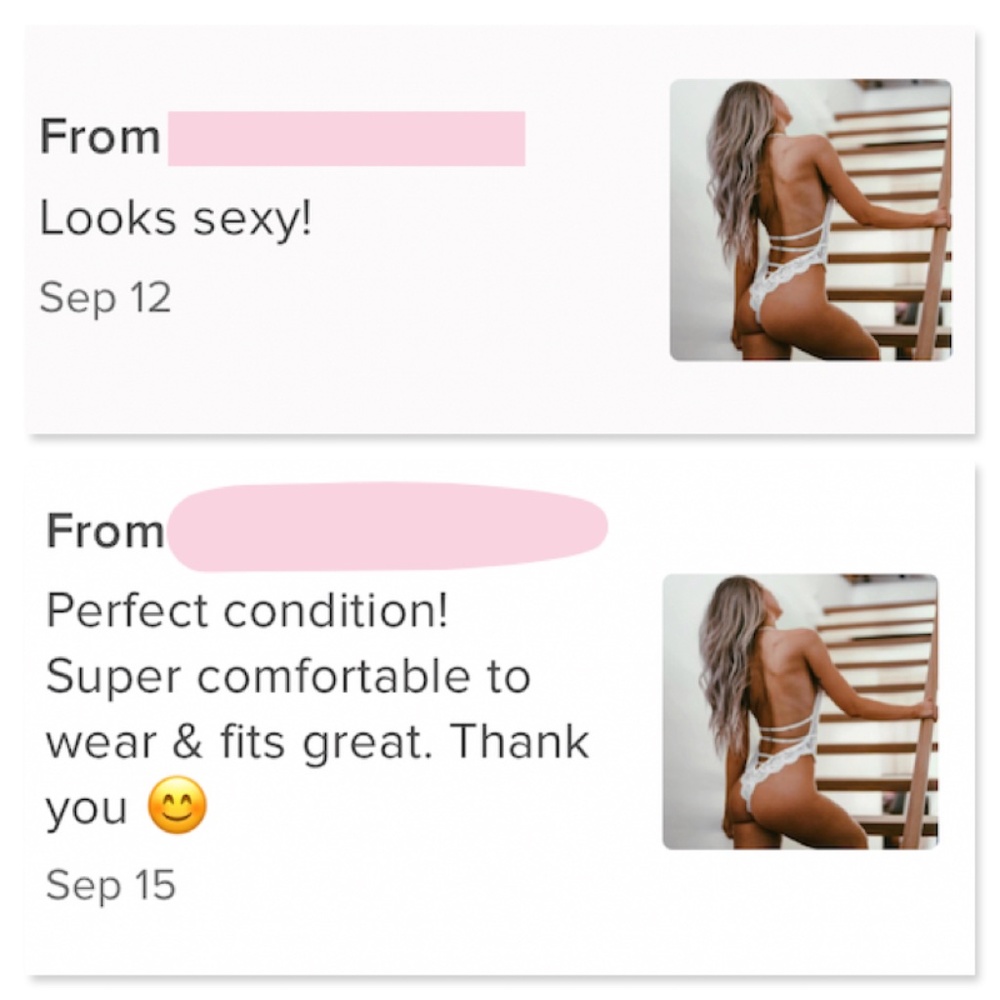Open the product thumbnail in the Sep 12 review

click(811, 220)
